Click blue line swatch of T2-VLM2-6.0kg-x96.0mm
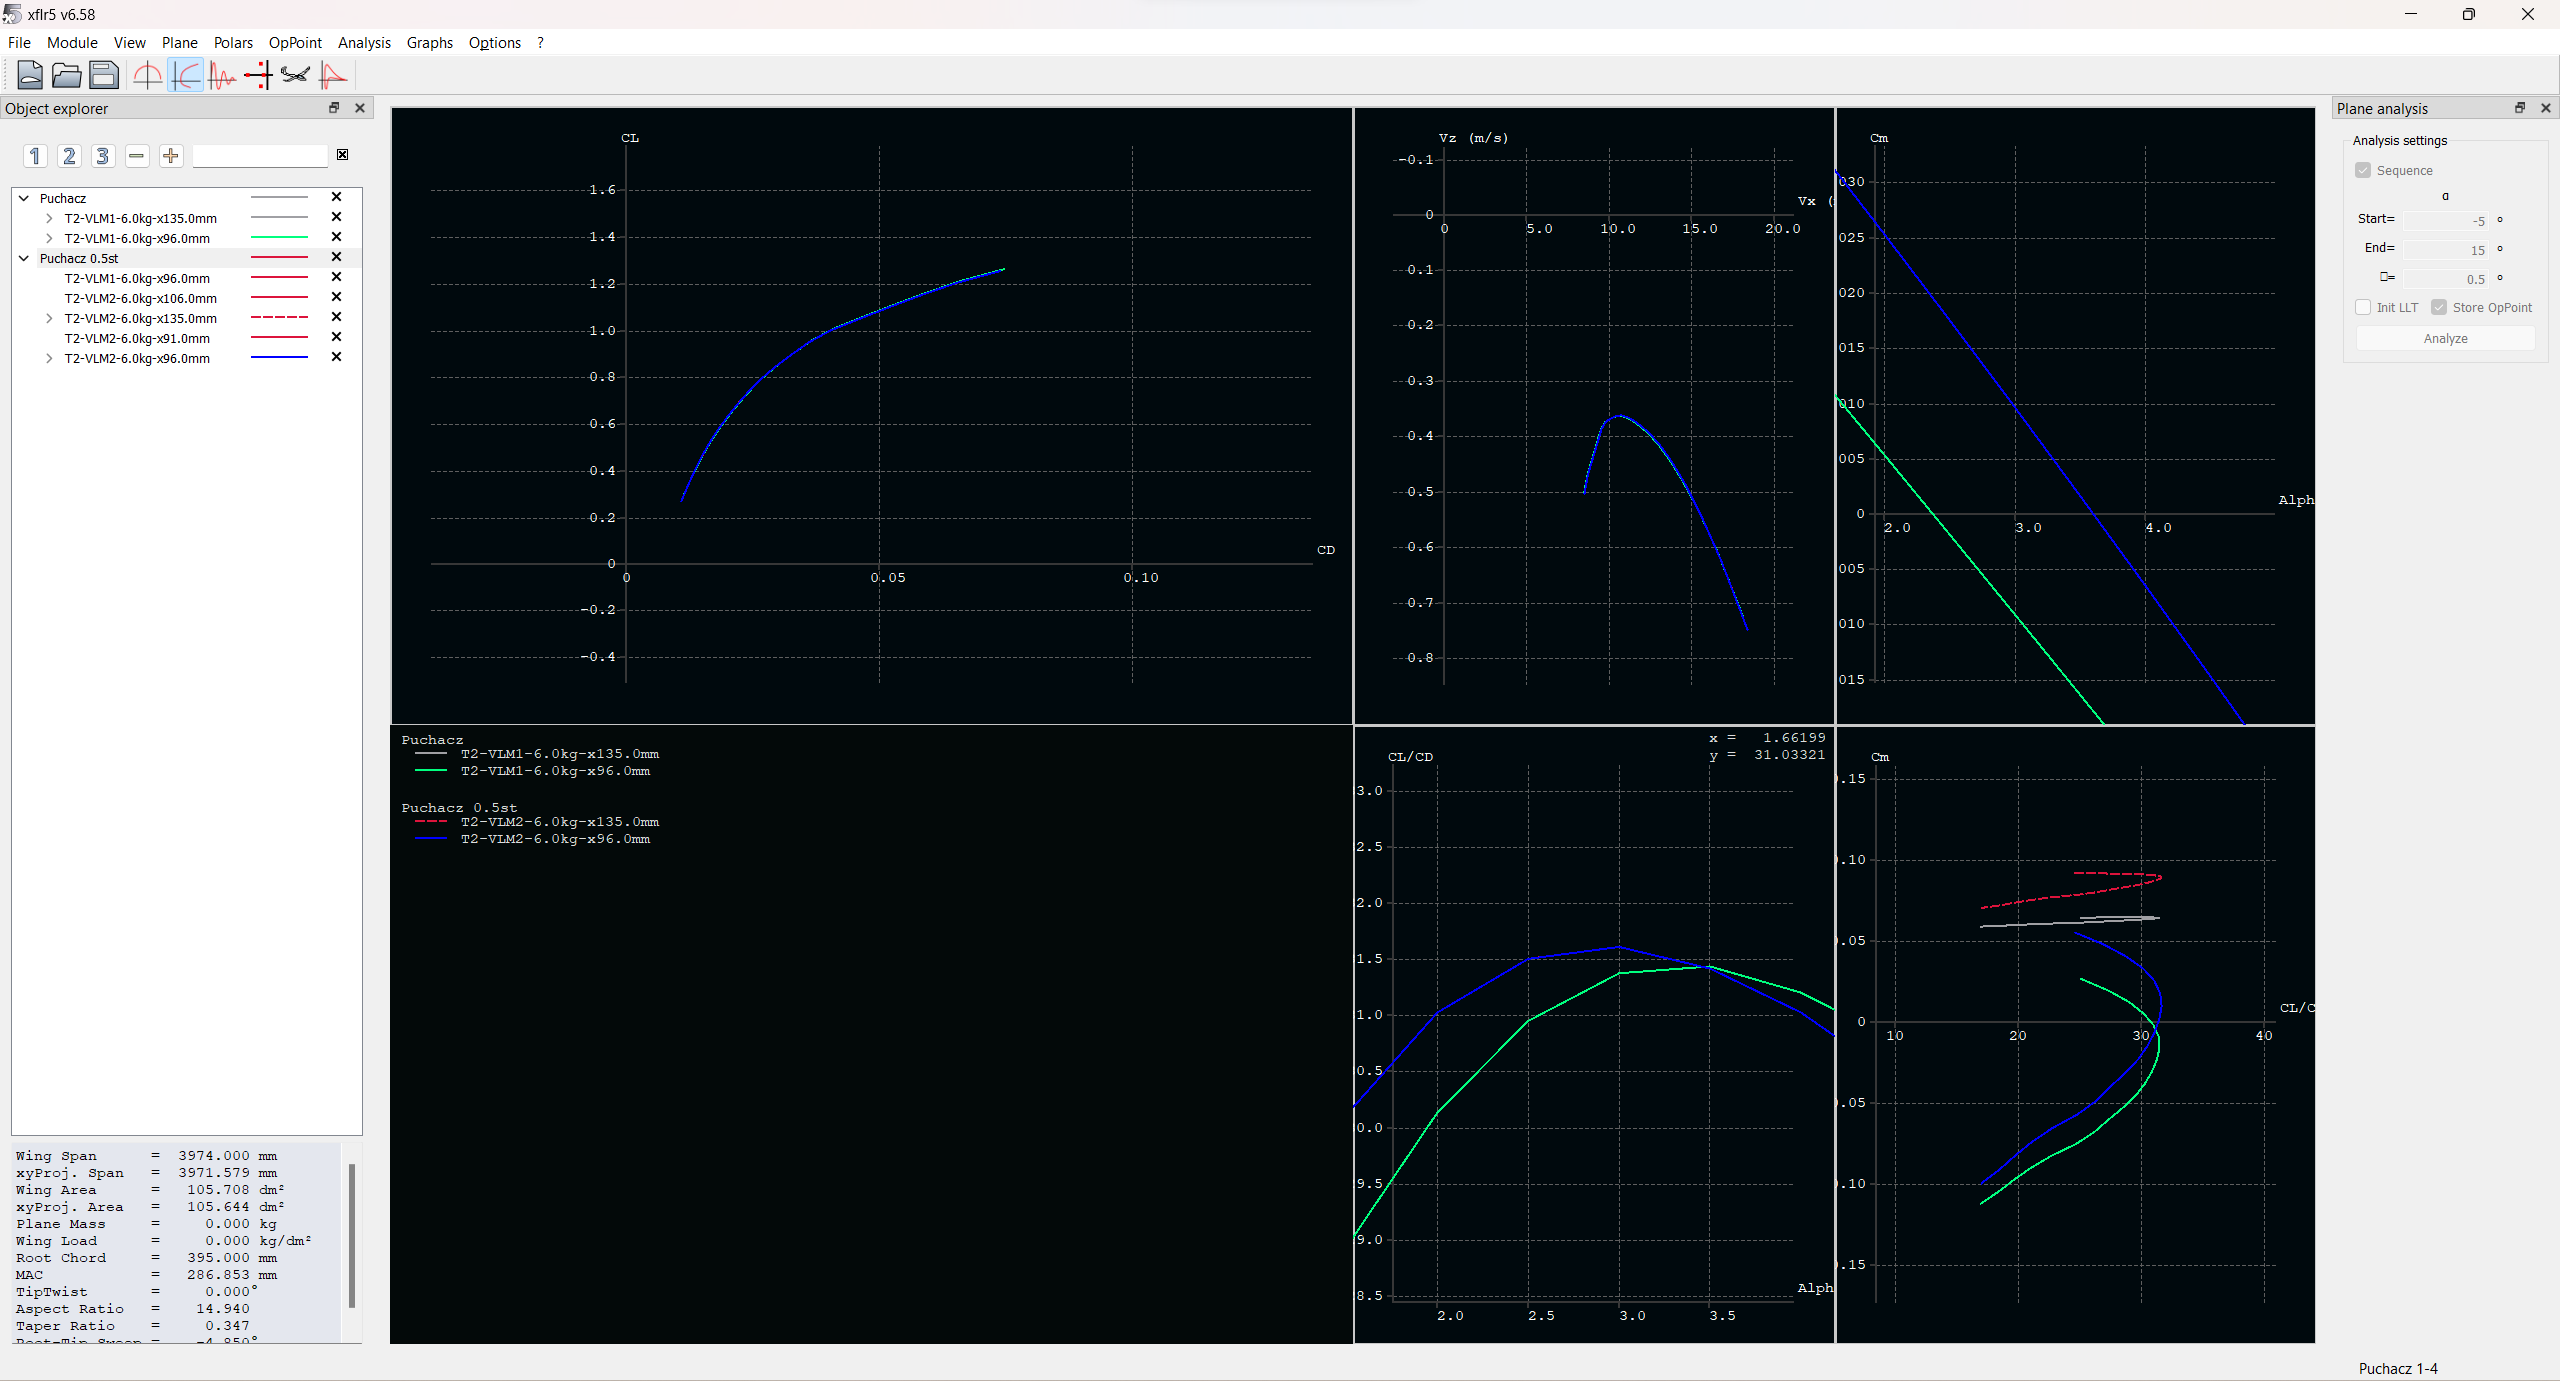This screenshot has width=2560, height=1381. point(279,358)
